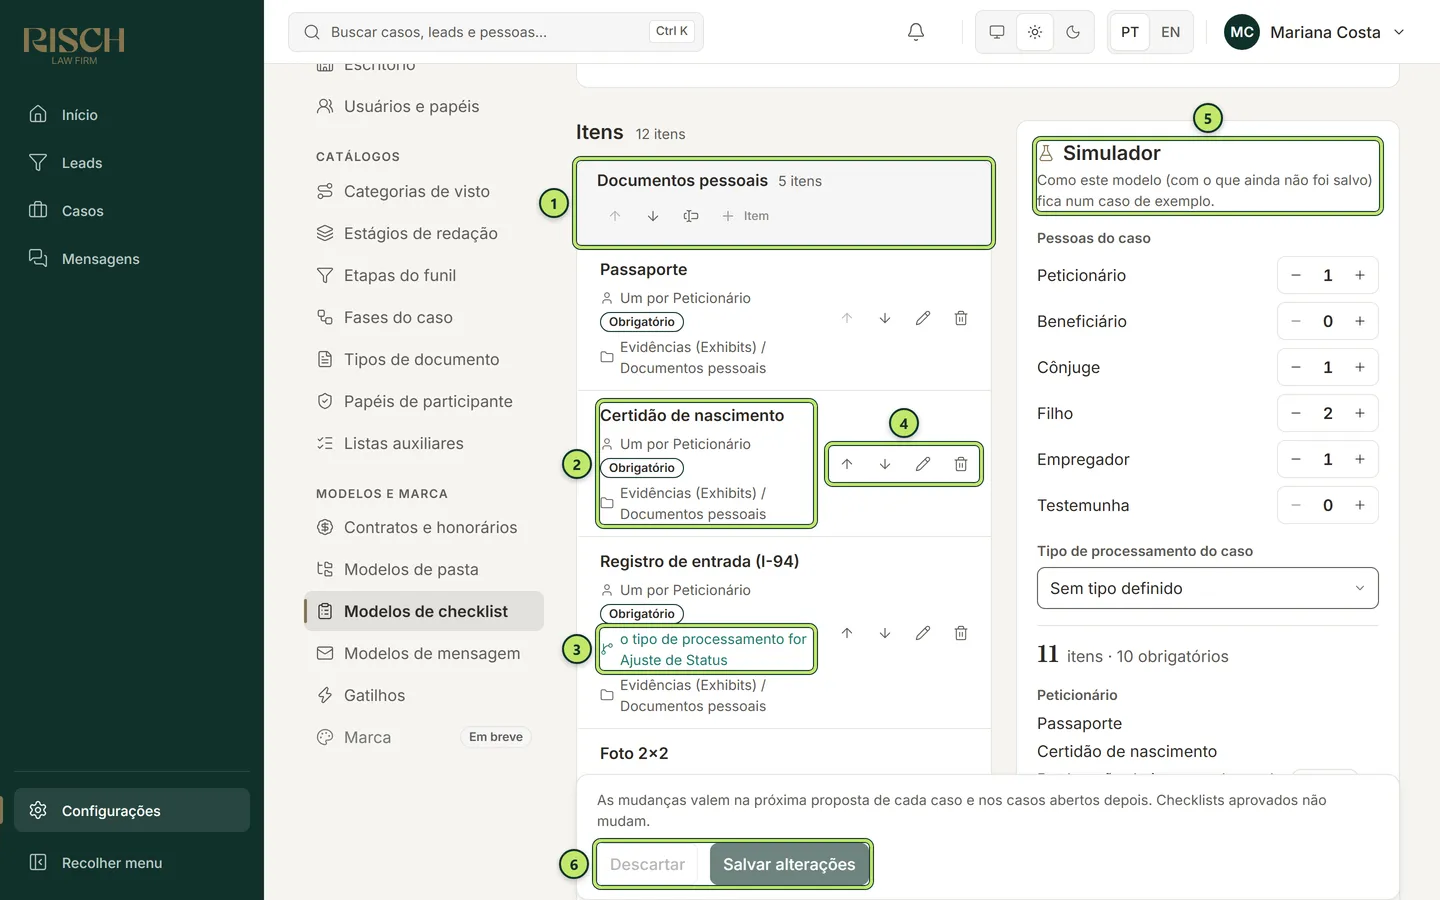Screen dimensions: 1440x900
Task: Edit Registro de entrada (I-94) item
Action: [x=923, y=633]
